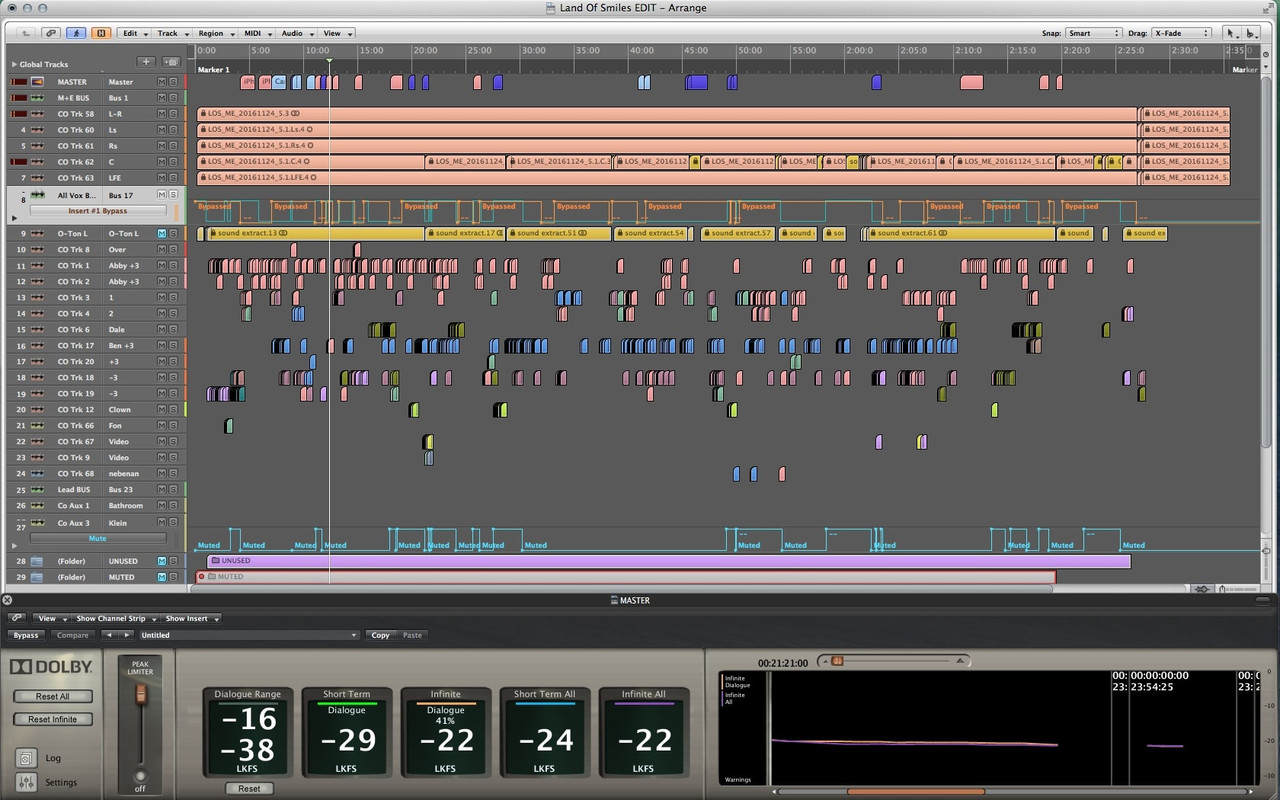Image resolution: width=1280 pixels, height=800 pixels.
Task: Open the Track menu
Action: [x=171, y=33]
